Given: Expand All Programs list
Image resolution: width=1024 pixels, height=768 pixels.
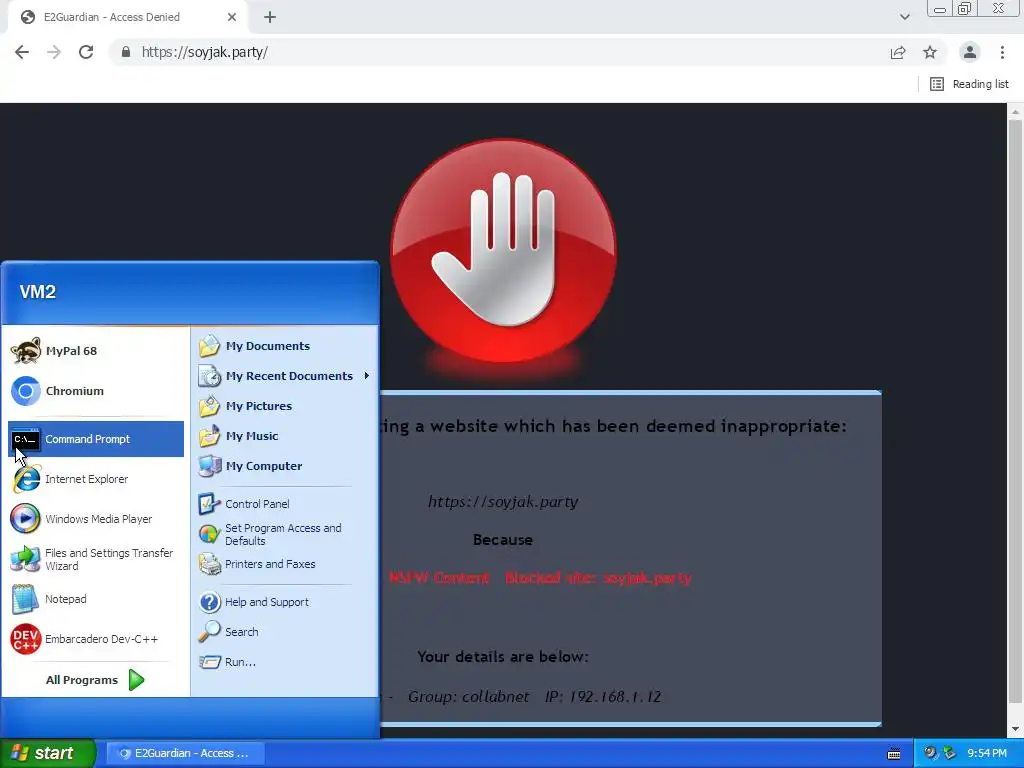Looking at the screenshot, I should [95, 680].
